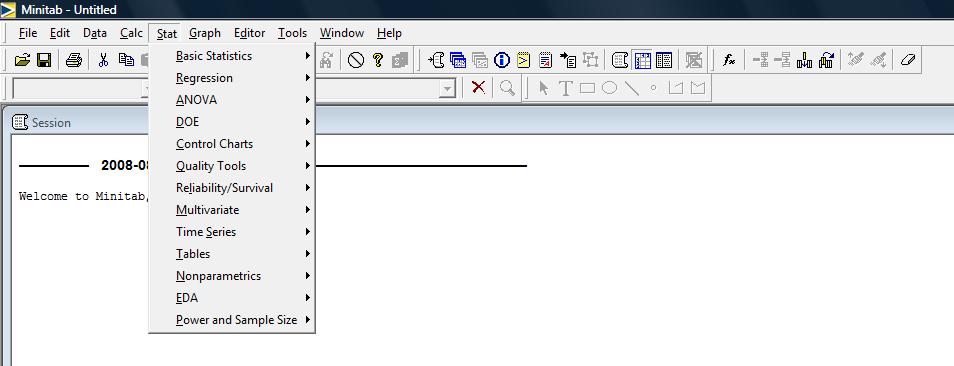Image resolution: width=954 pixels, height=366 pixels.
Task: Expand the Time Series submenu
Action: [232, 232]
